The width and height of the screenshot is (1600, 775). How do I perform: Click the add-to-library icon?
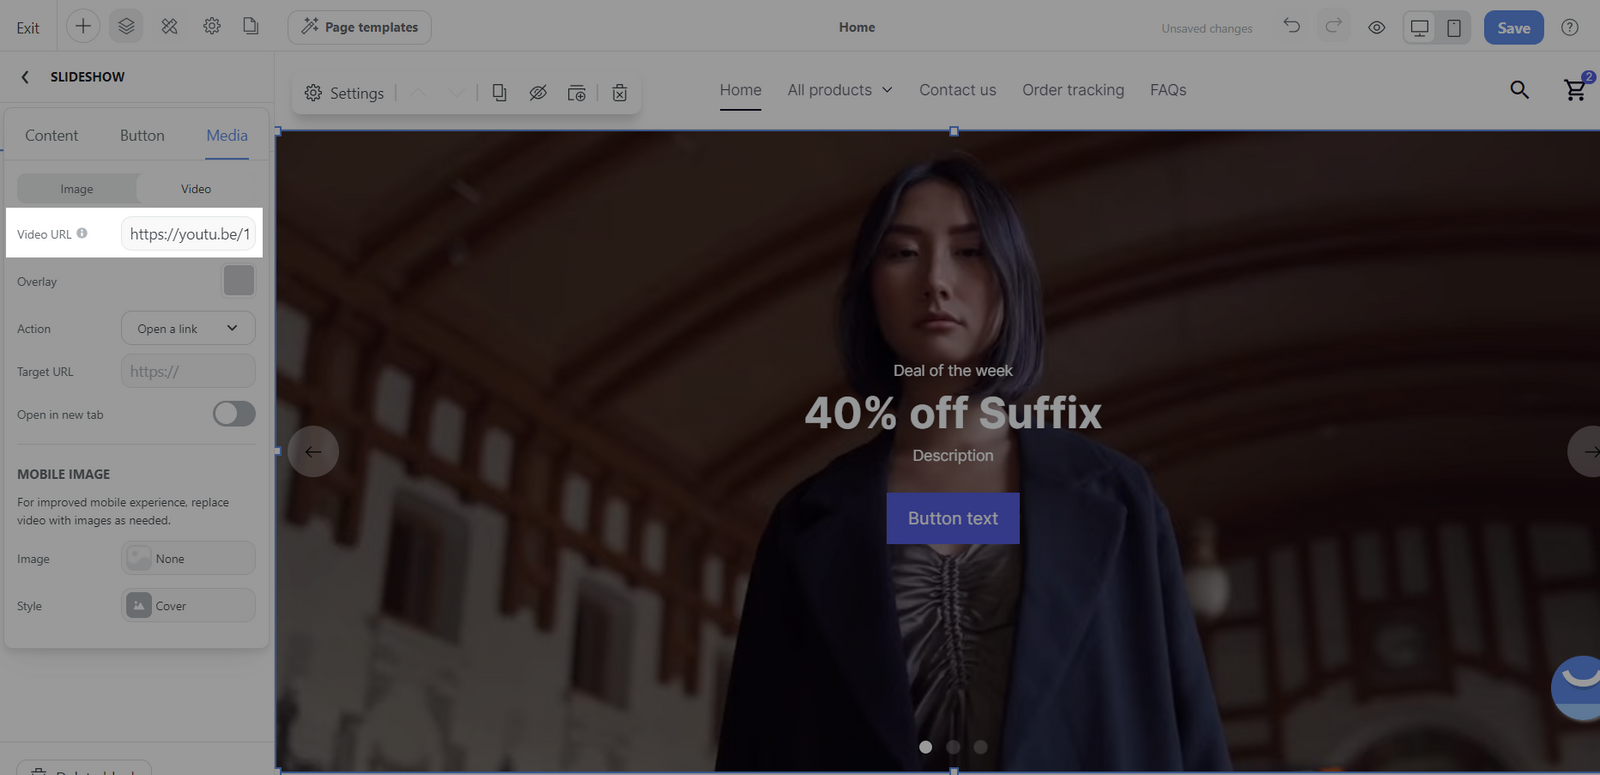(577, 93)
